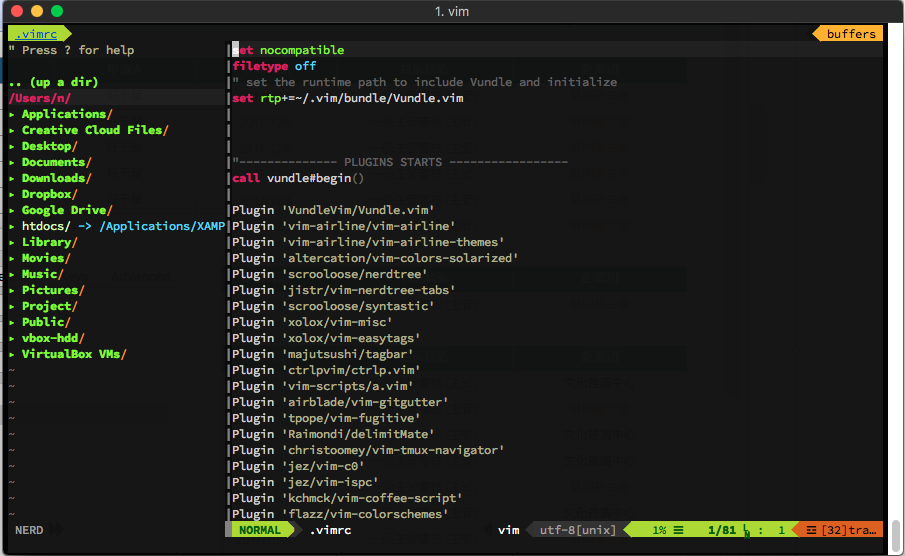905x556 pixels.
Task: Click Plugin 'Raimondi/delimitMate' line
Action: click(333, 434)
